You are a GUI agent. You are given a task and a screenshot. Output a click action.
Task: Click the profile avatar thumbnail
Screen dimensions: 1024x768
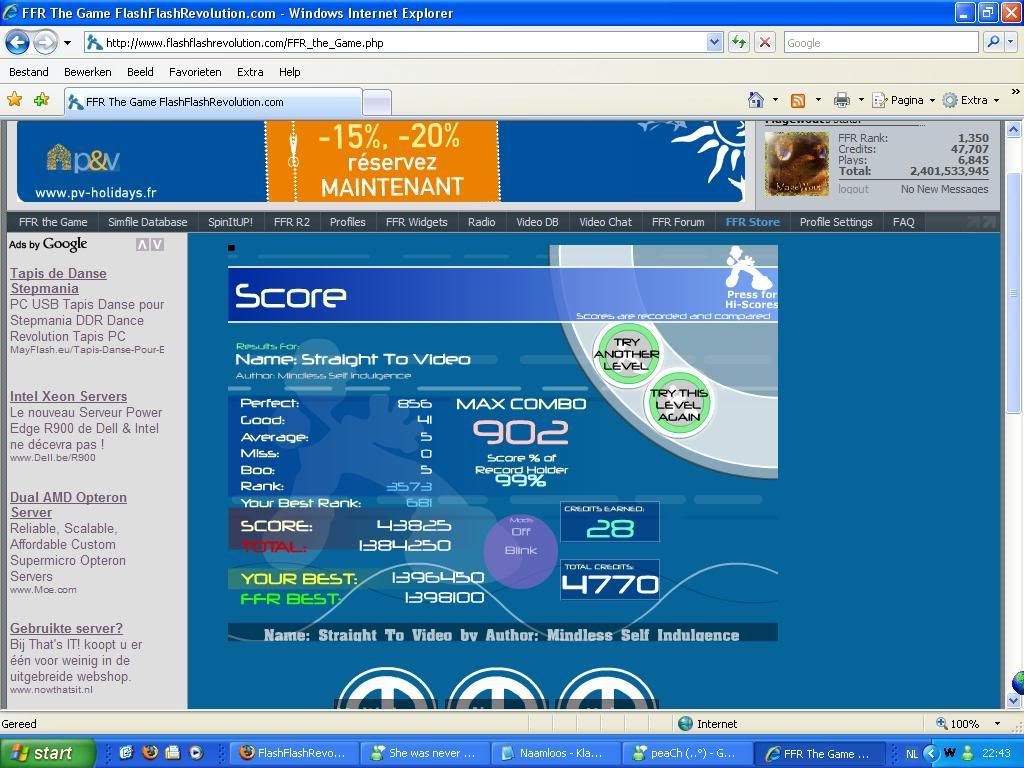[797, 164]
